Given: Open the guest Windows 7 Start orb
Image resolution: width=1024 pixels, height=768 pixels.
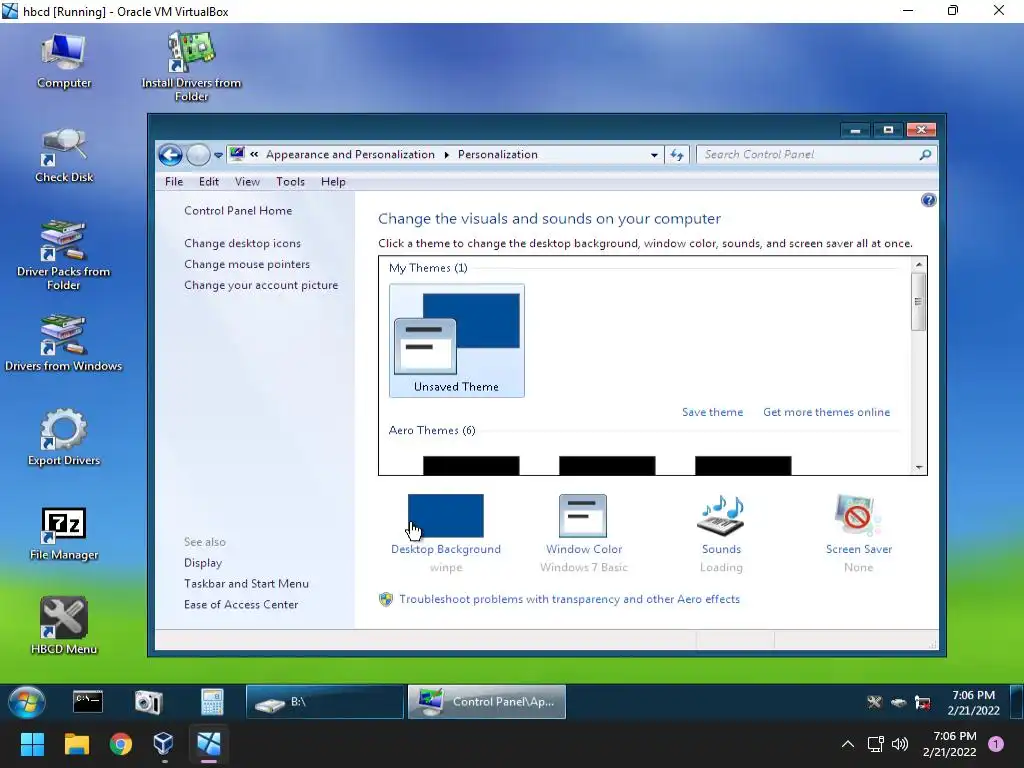Looking at the screenshot, I should 27,702.
